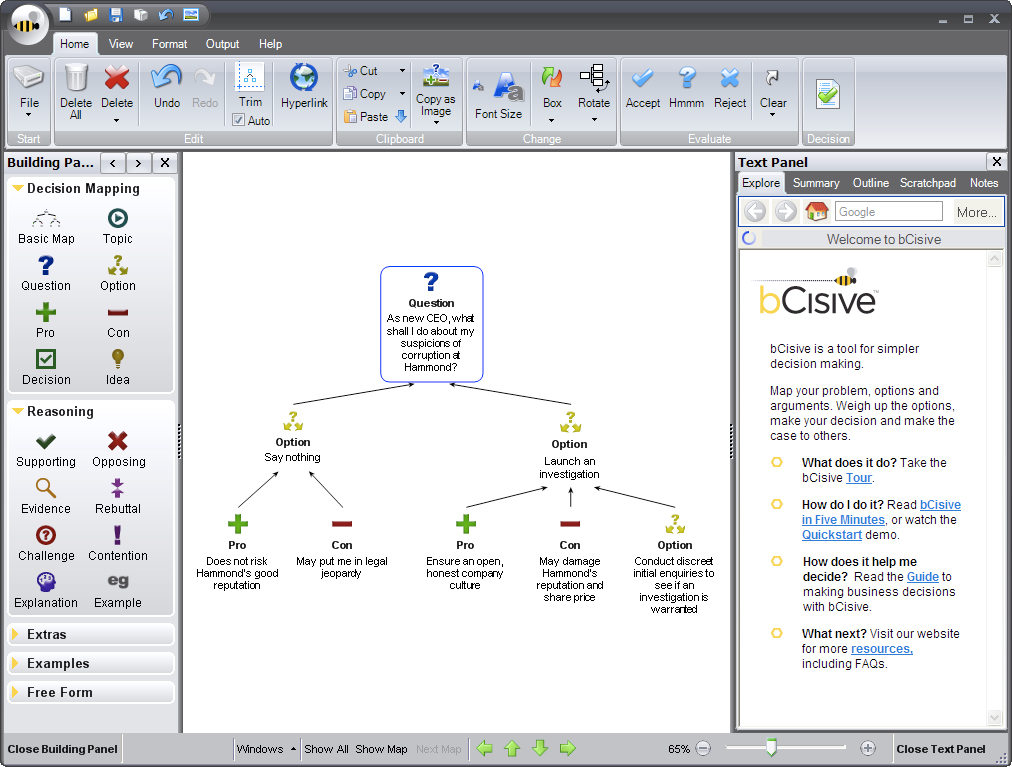Click the browser home icon in Text Panel
The image size is (1012, 767).
pyautogui.click(x=816, y=211)
